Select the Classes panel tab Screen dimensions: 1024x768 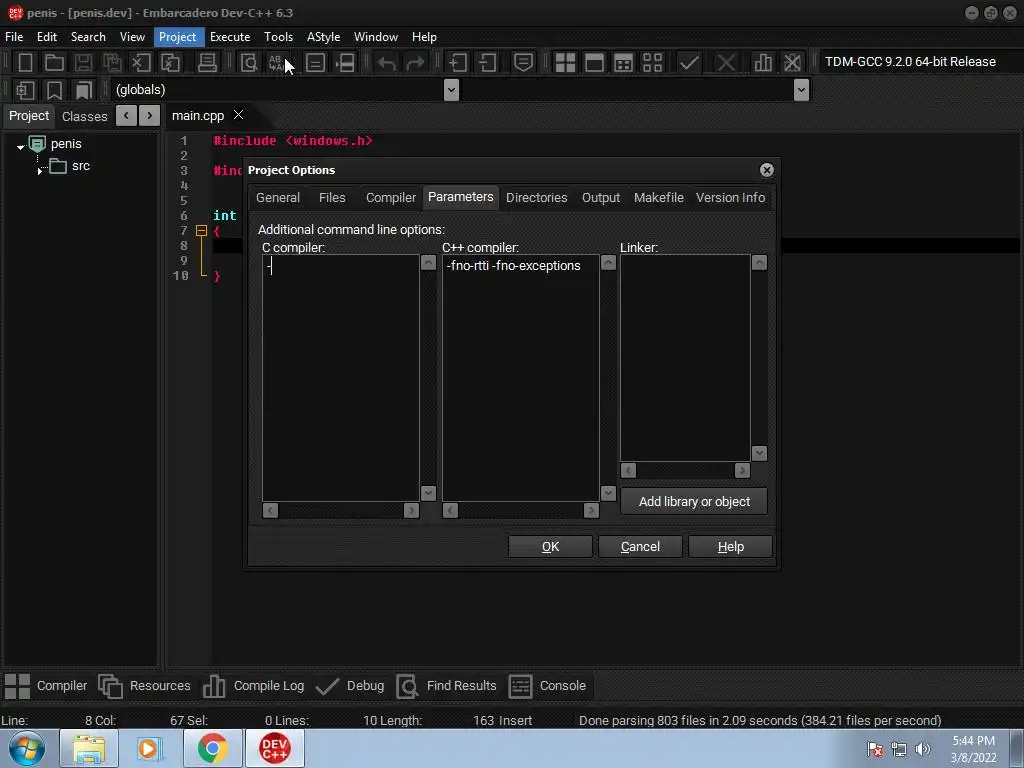point(84,116)
